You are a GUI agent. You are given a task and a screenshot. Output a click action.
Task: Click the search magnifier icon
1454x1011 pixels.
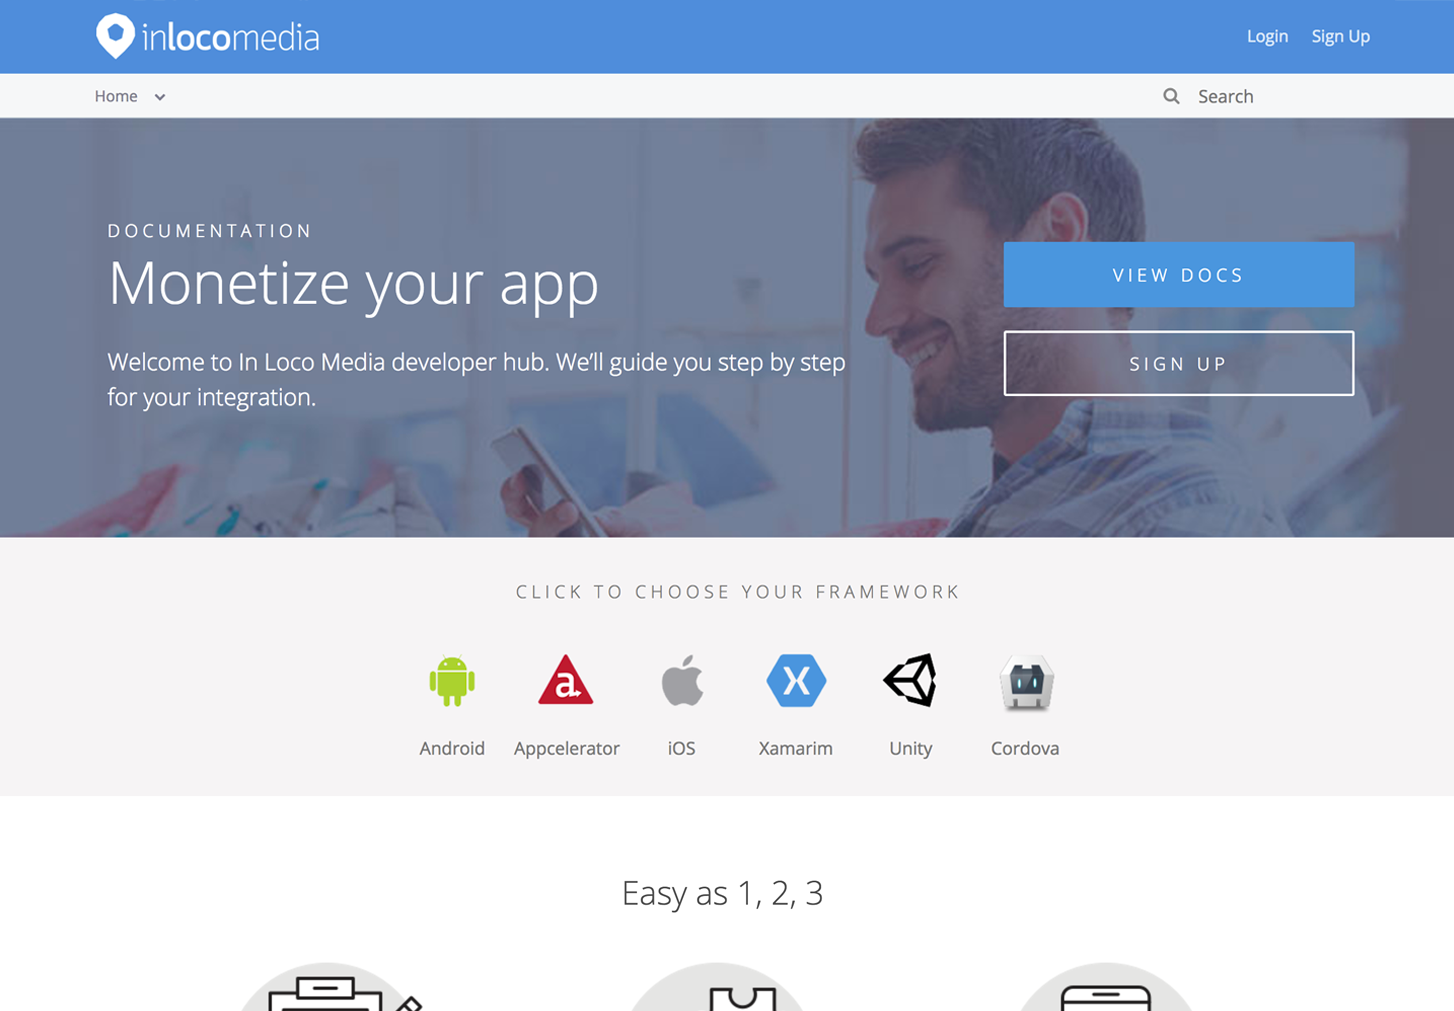(1171, 96)
